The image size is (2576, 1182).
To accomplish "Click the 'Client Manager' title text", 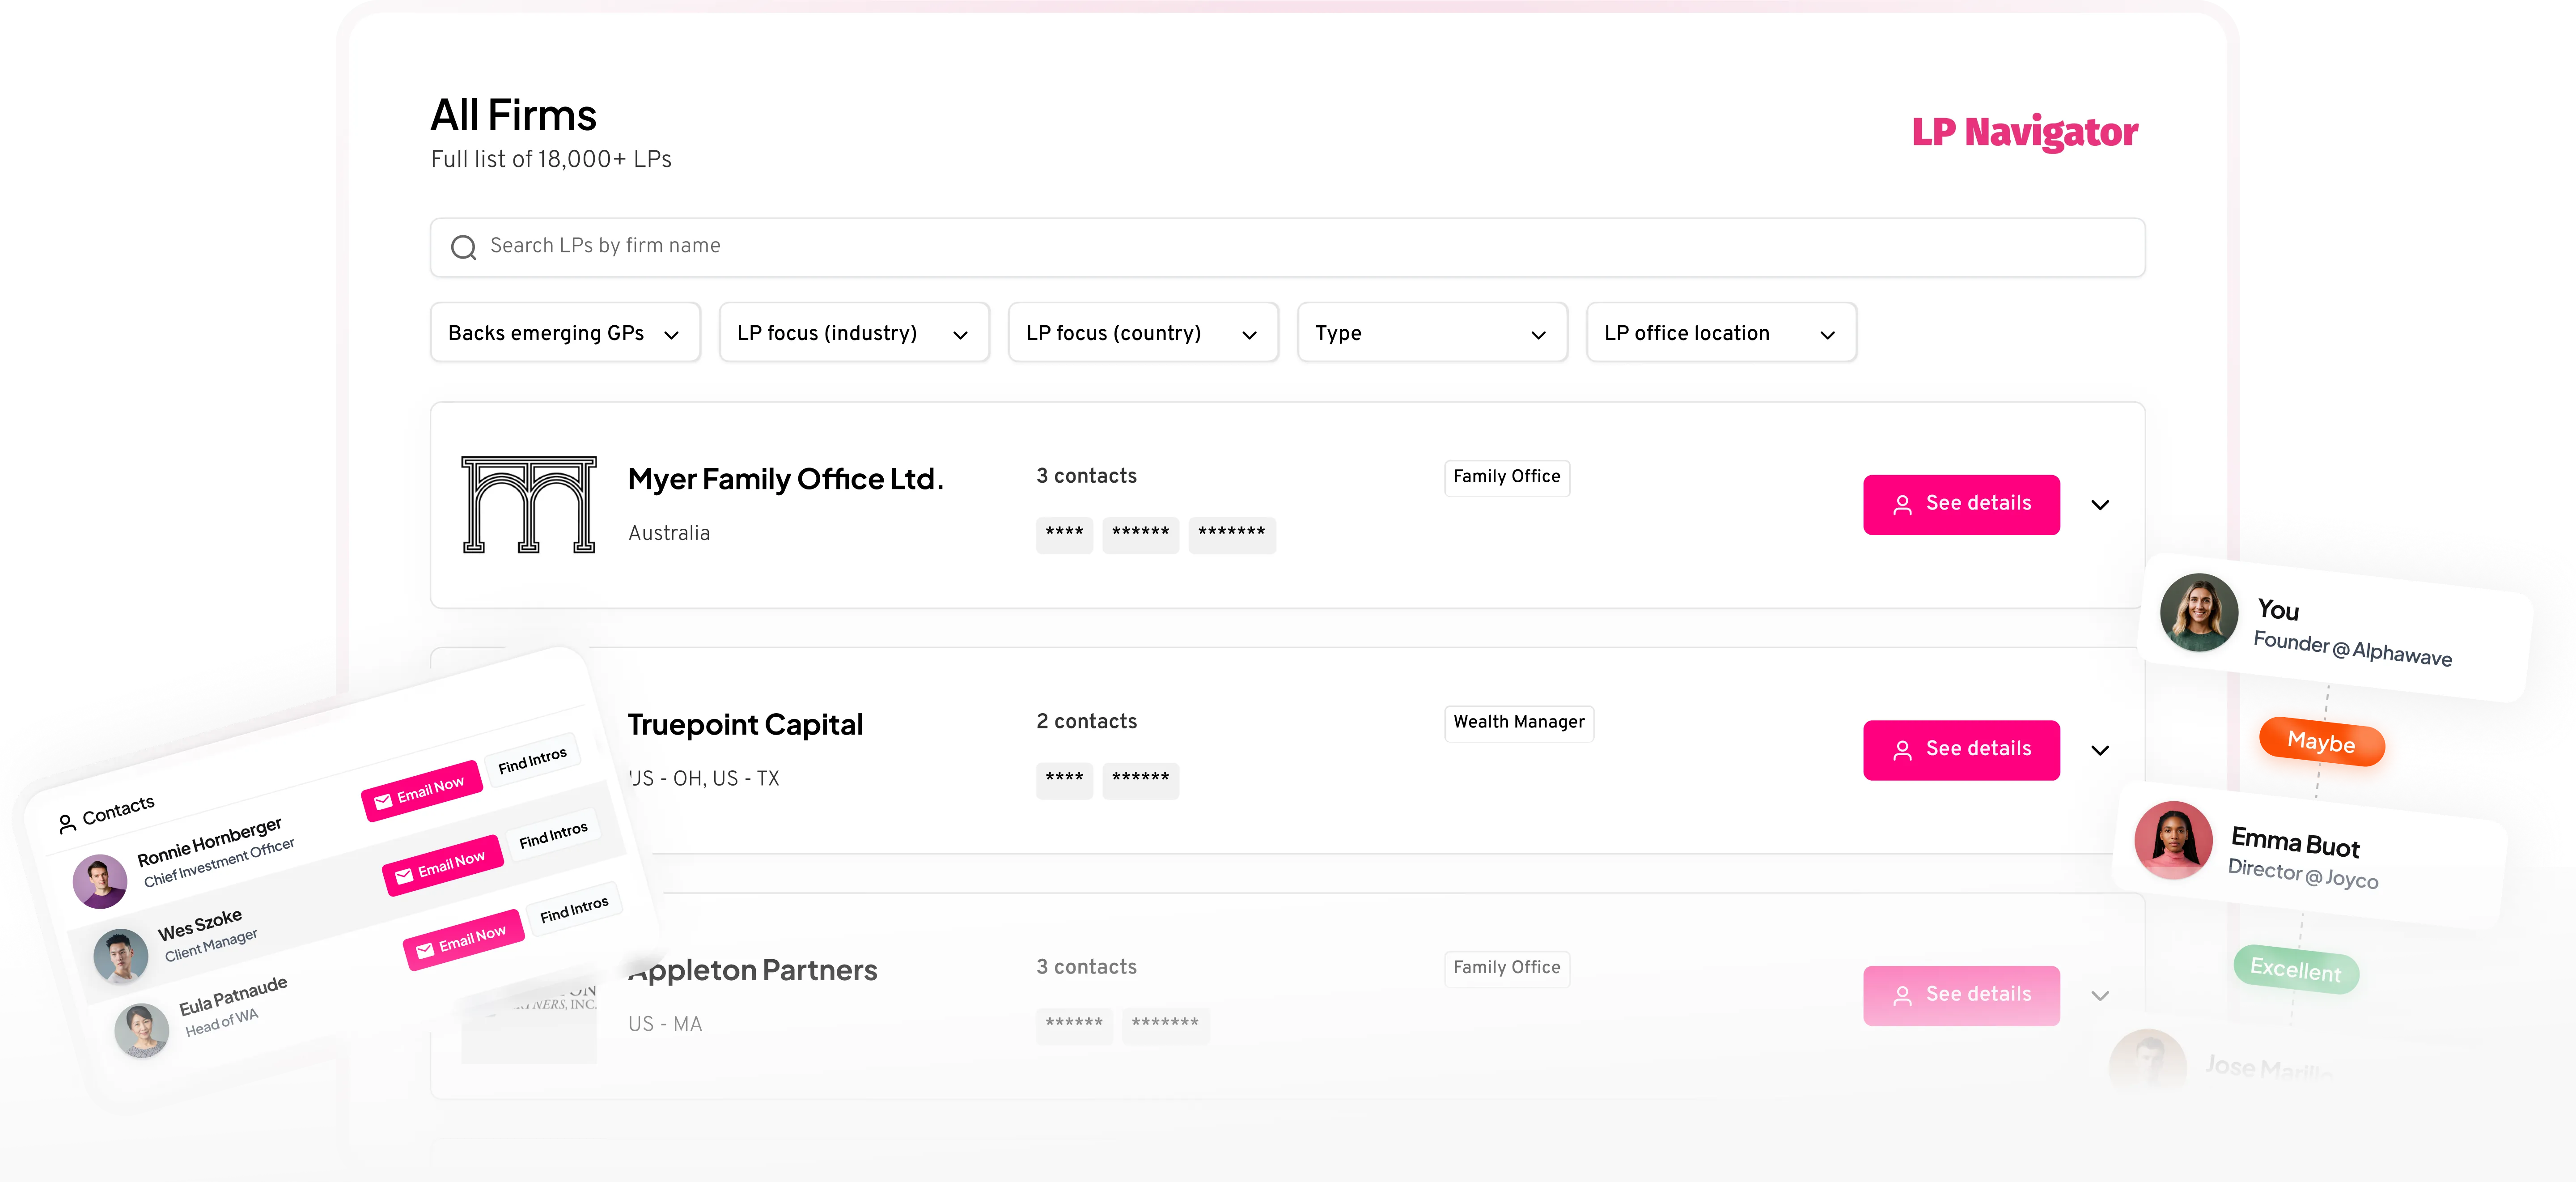I will point(211,945).
